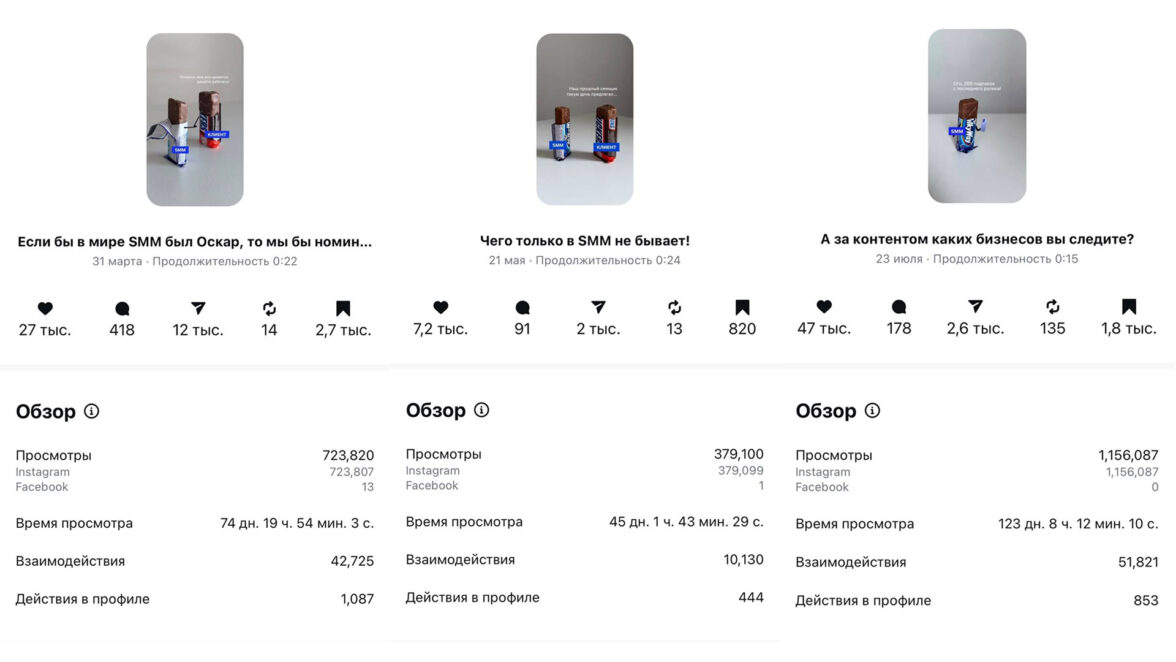The width and height of the screenshot is (1176, 662).
Task: Click the comments icon showing 178
Action: pyautogui.click(x=899, y=307)
